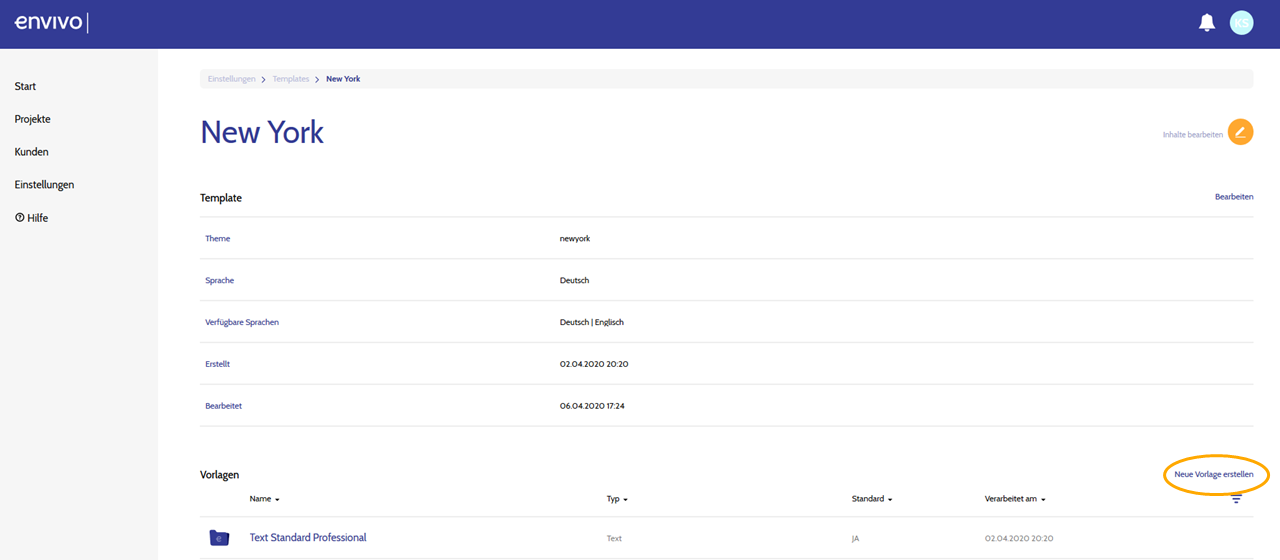Go to Start in the sidebar
Image resolution: width=1280 pixels, height=560 pixels.
(x=25, y=87)
